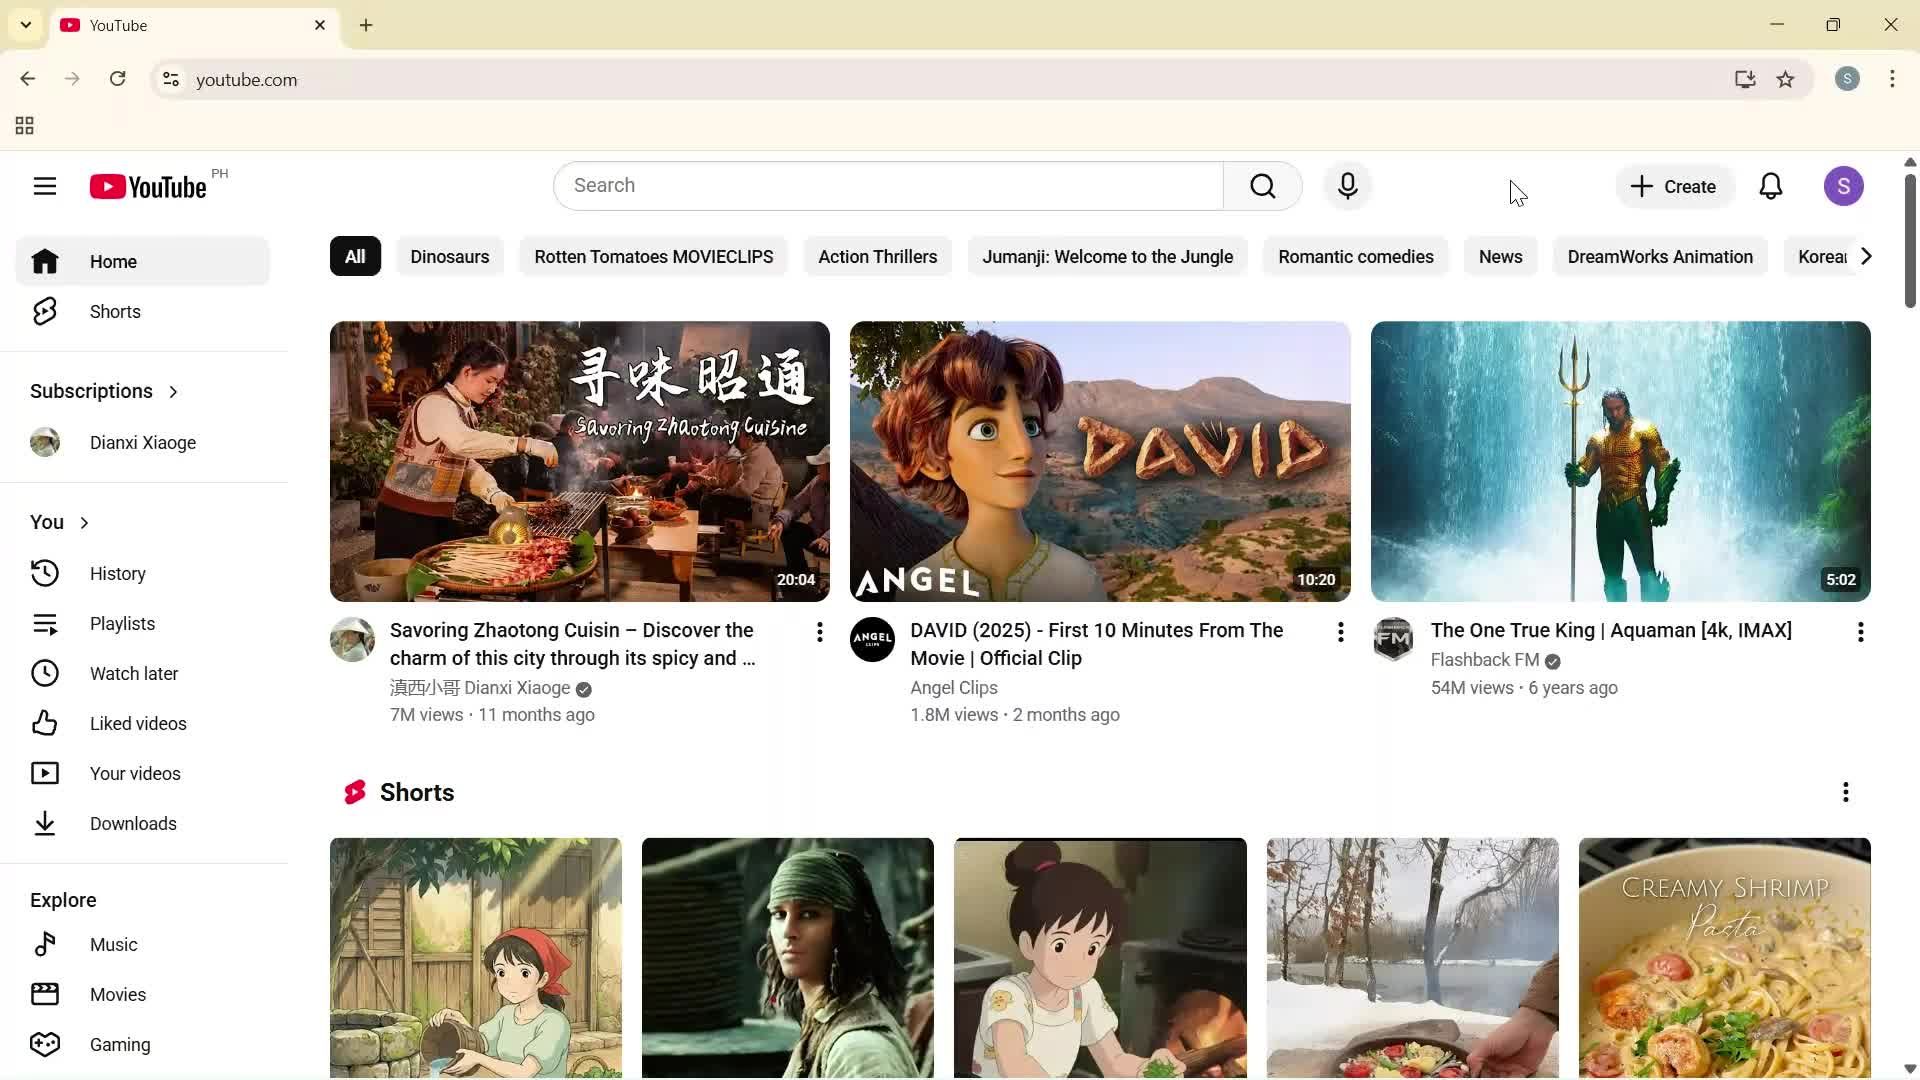Open History from the sidebar

pyautogui.click(x=117, y=573)
